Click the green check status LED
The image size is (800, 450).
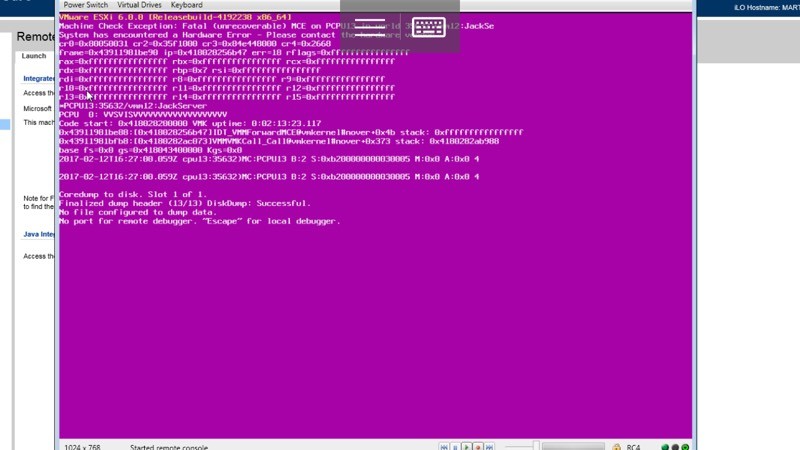(685, 447)
